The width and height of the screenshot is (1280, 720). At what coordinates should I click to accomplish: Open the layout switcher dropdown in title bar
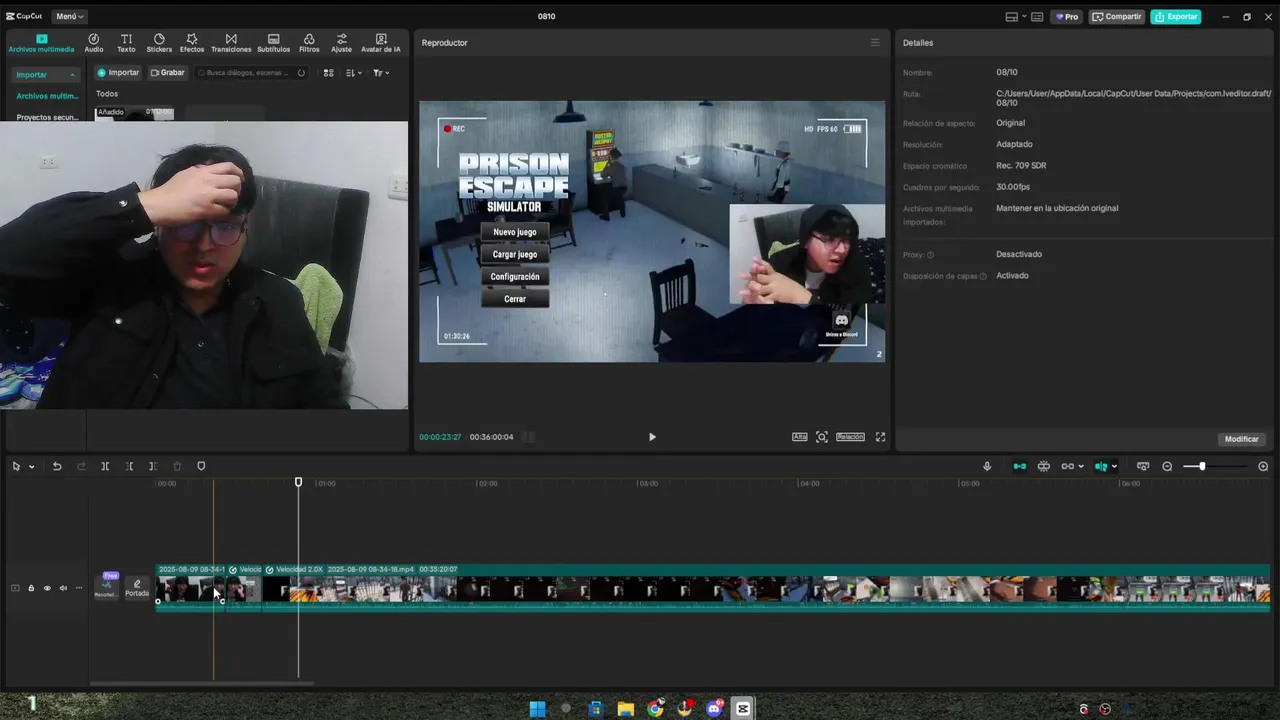click(1015, 17)
